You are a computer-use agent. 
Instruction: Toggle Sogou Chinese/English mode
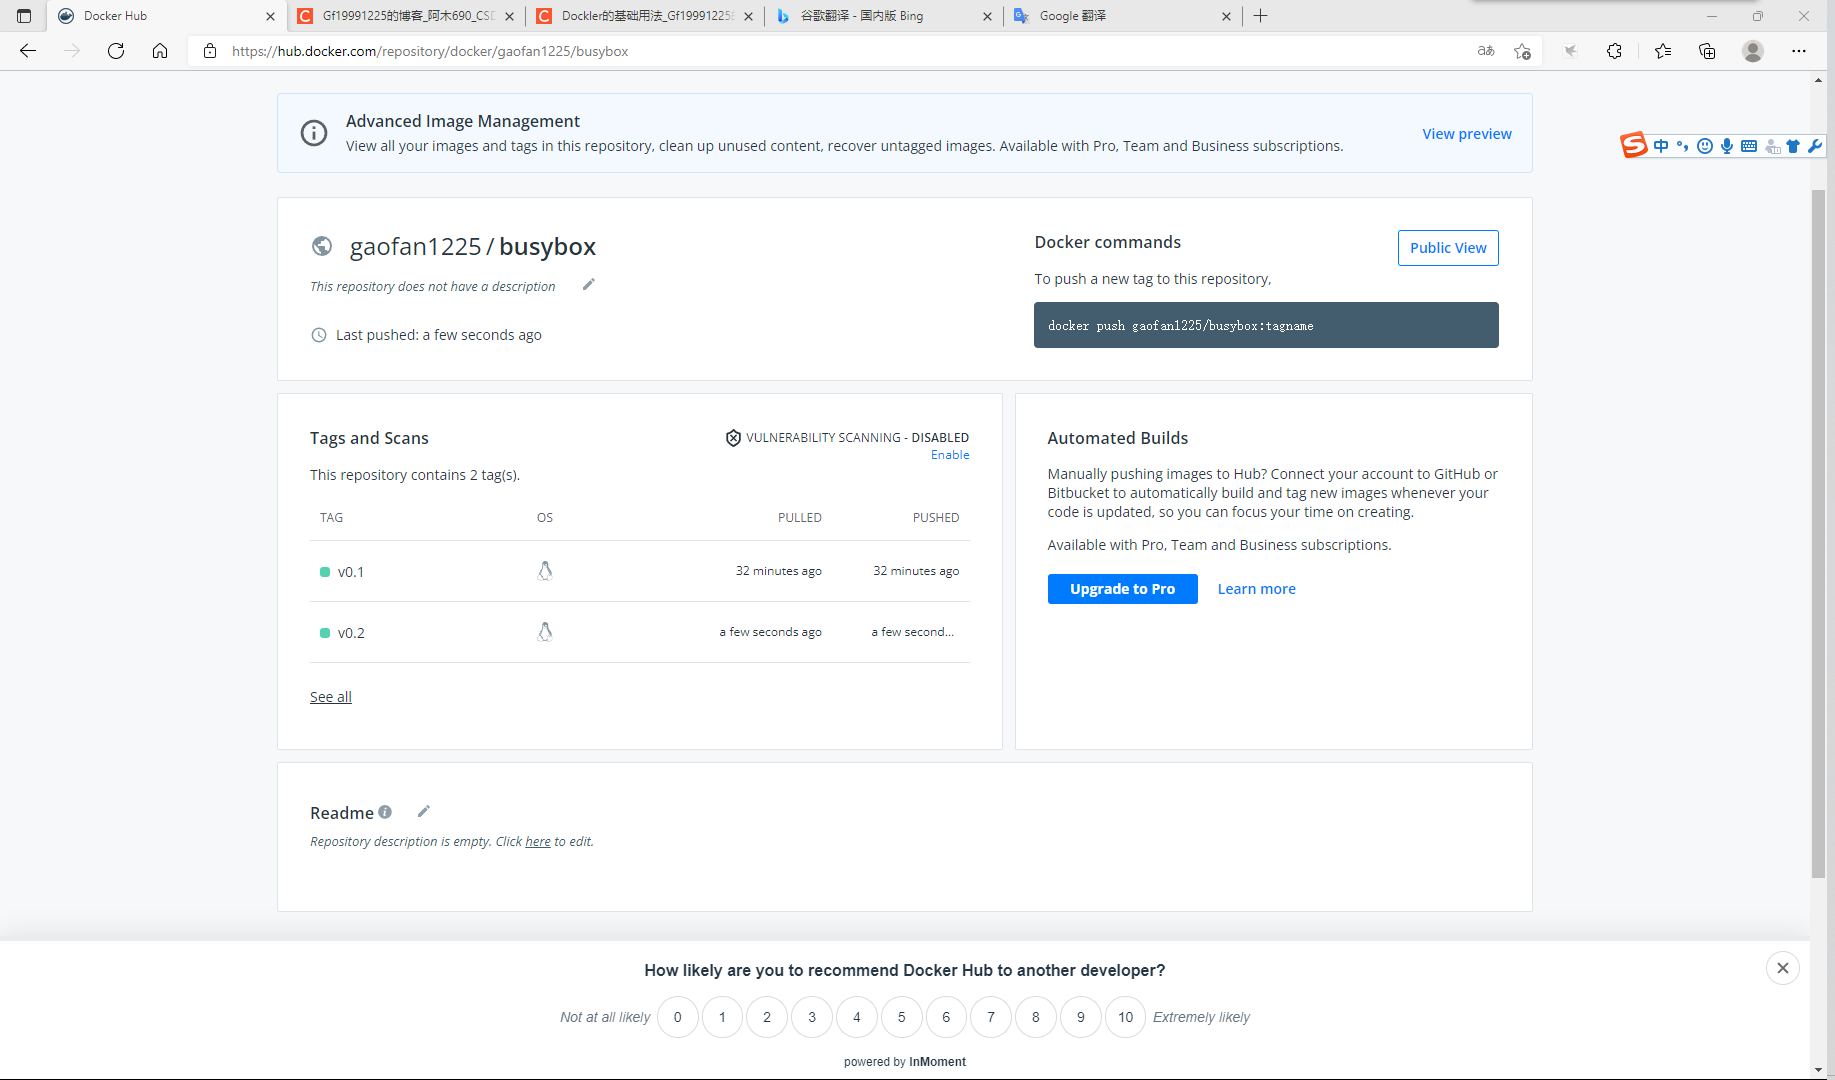point(1661,146)
